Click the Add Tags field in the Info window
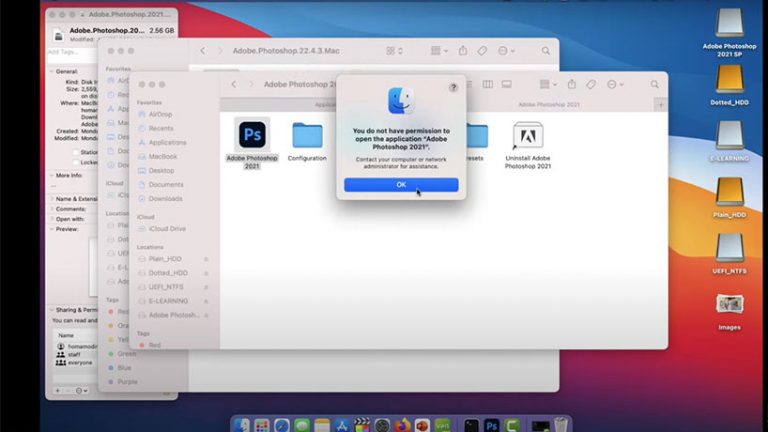 coord(72,52)
